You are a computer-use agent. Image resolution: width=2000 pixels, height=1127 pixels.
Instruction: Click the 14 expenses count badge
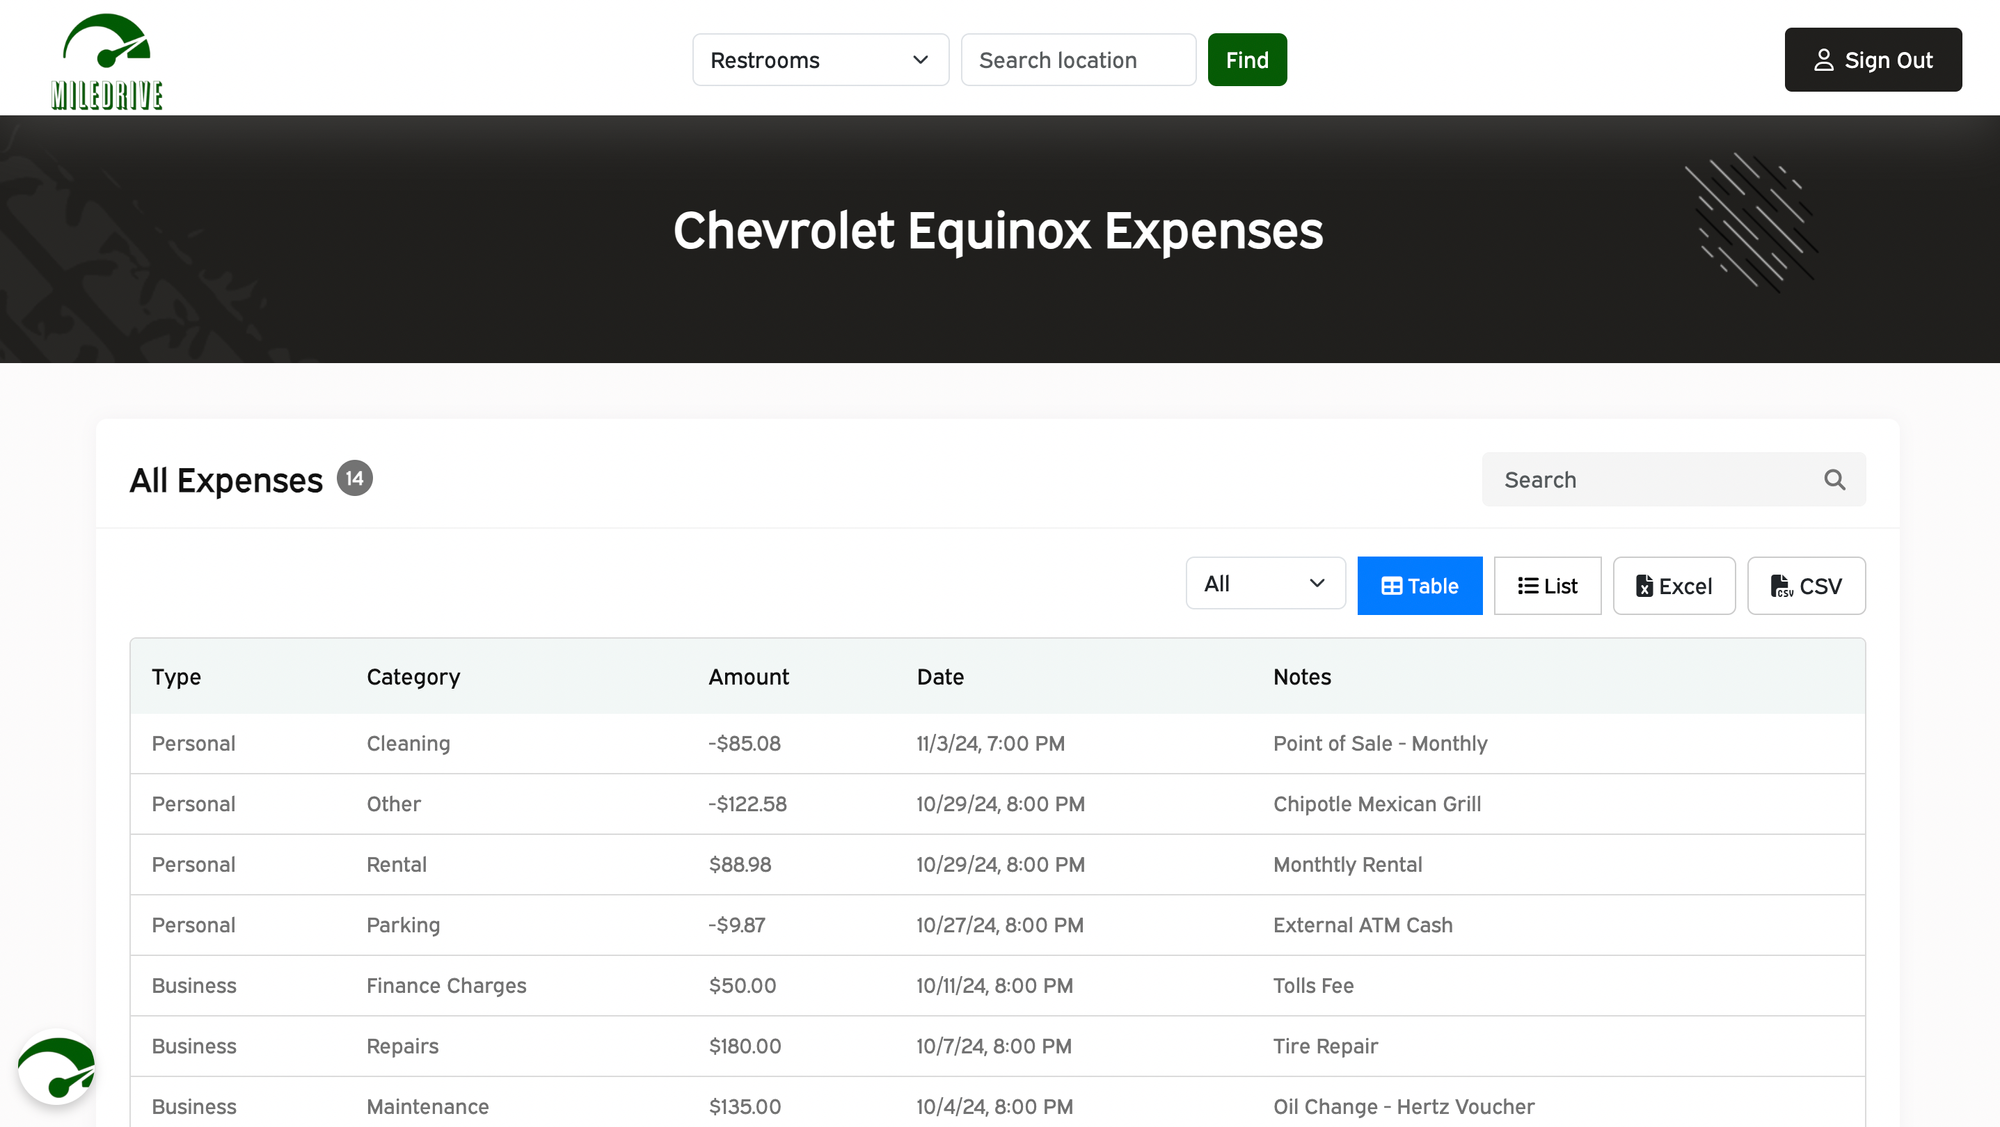tap(354, 479)
